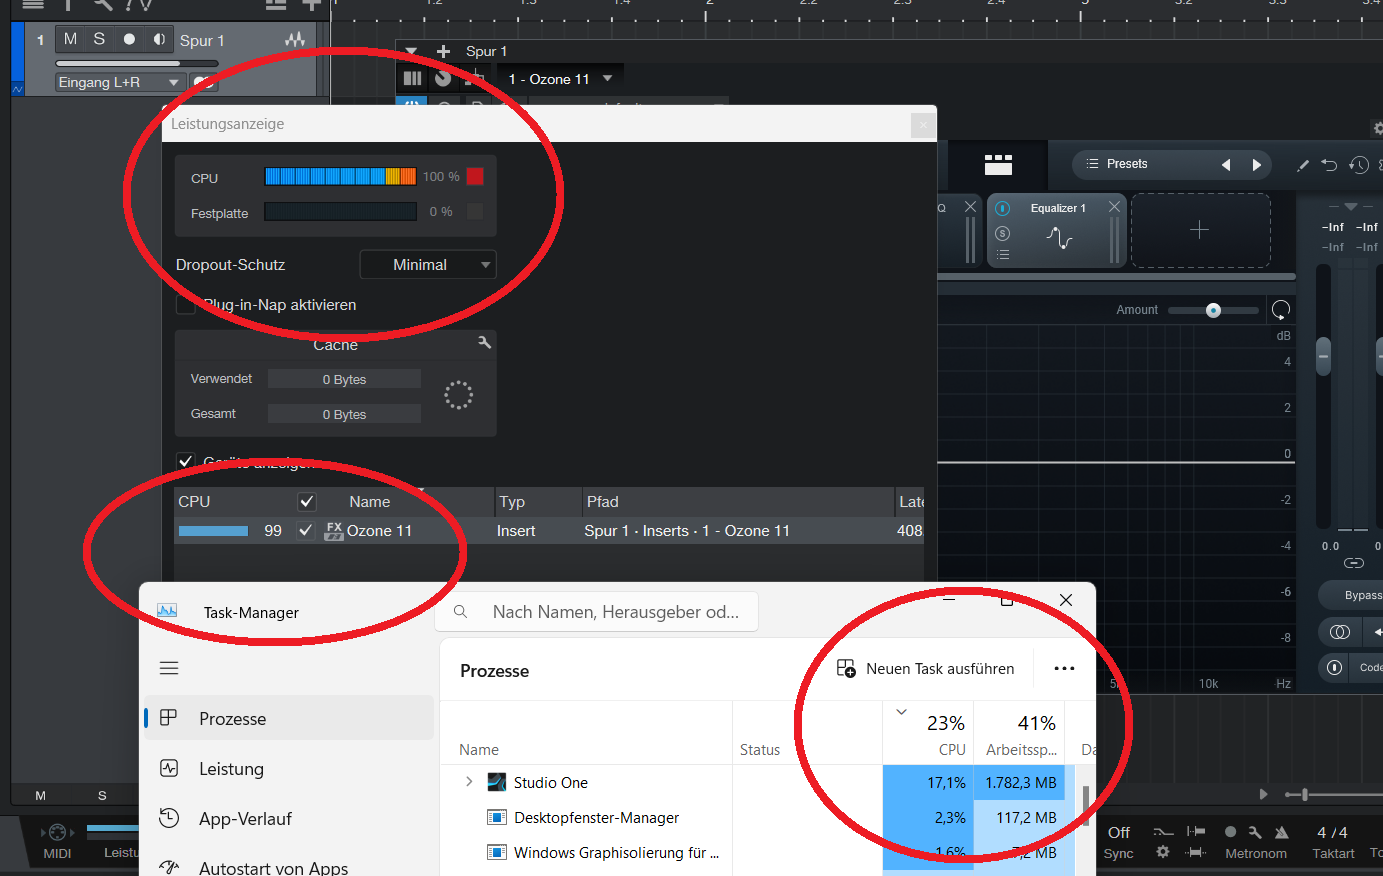Solo the Equalizer 1 module

[x=1003, y=233]
